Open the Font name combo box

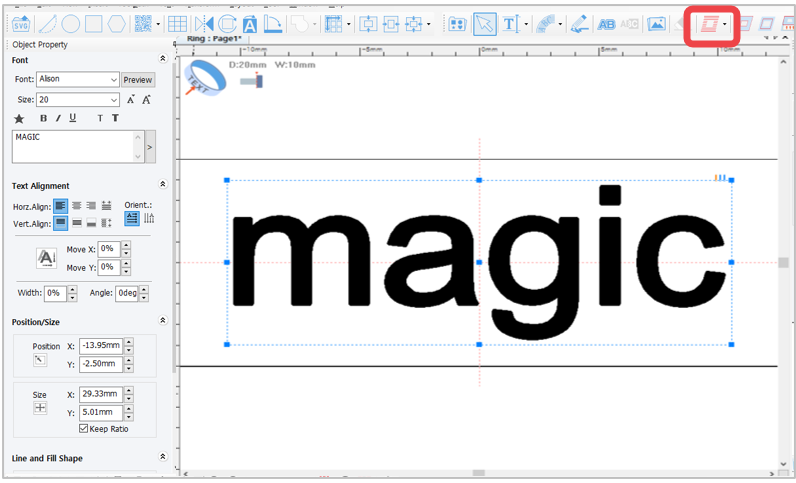point(78,79)
